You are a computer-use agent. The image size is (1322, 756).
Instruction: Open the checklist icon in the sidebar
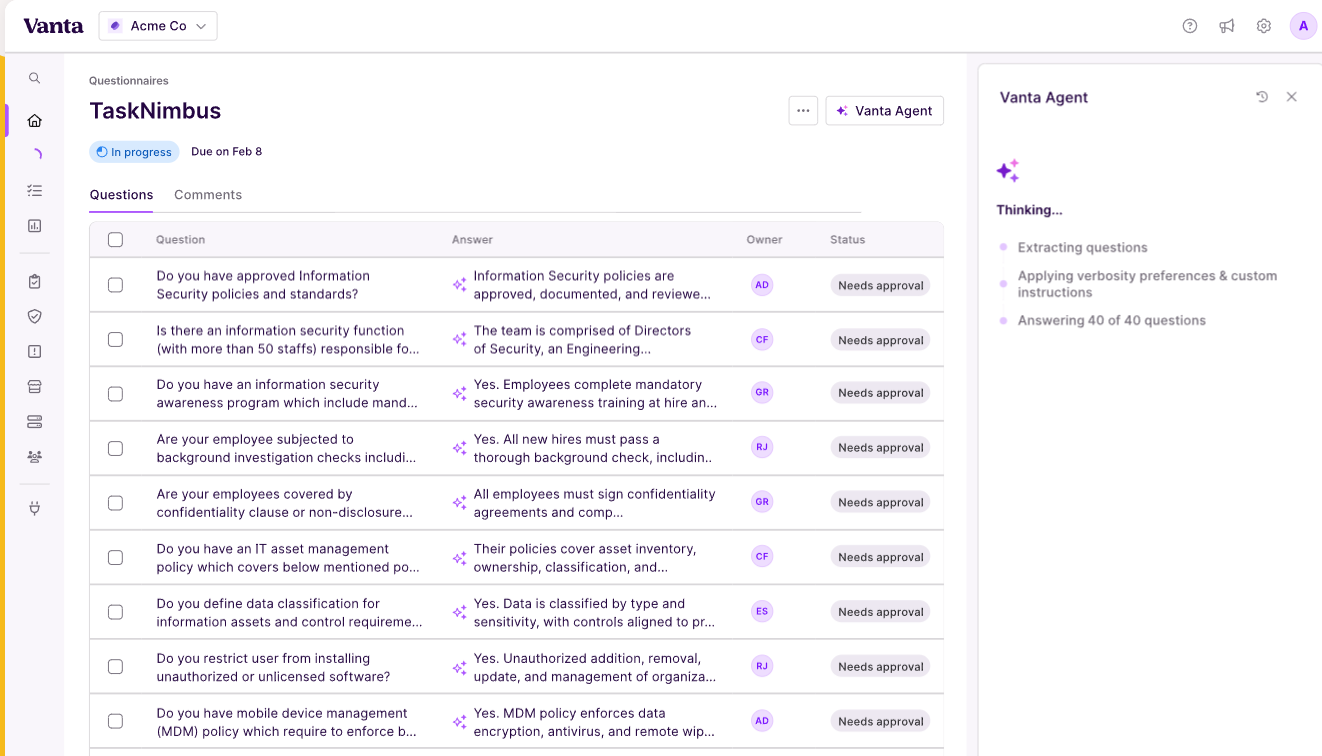click(x=34, y=190)
